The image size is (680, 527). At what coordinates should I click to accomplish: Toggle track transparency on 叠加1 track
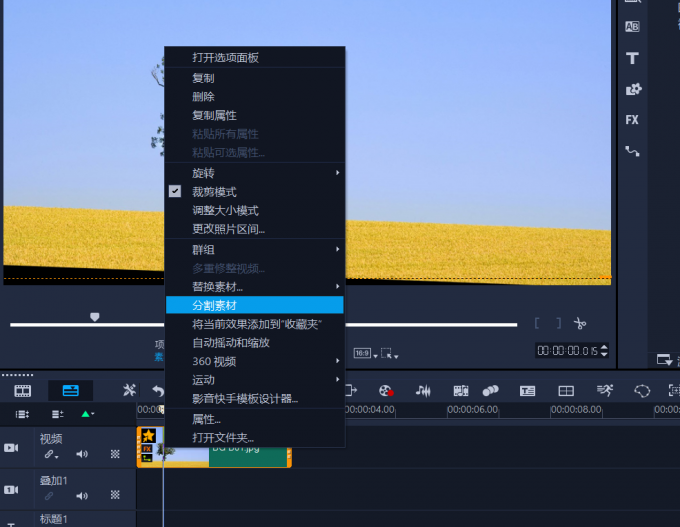click(x=115, y=495)
